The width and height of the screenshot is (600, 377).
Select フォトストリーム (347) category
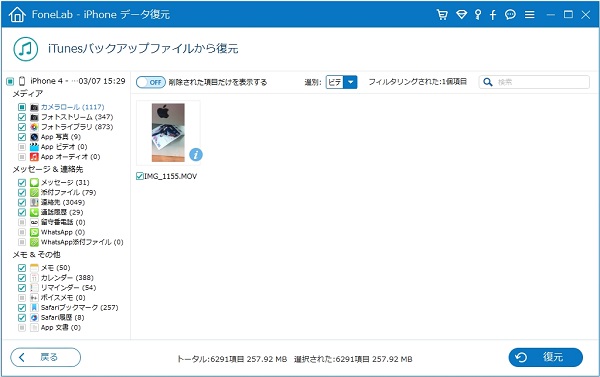tap(77, 117)
